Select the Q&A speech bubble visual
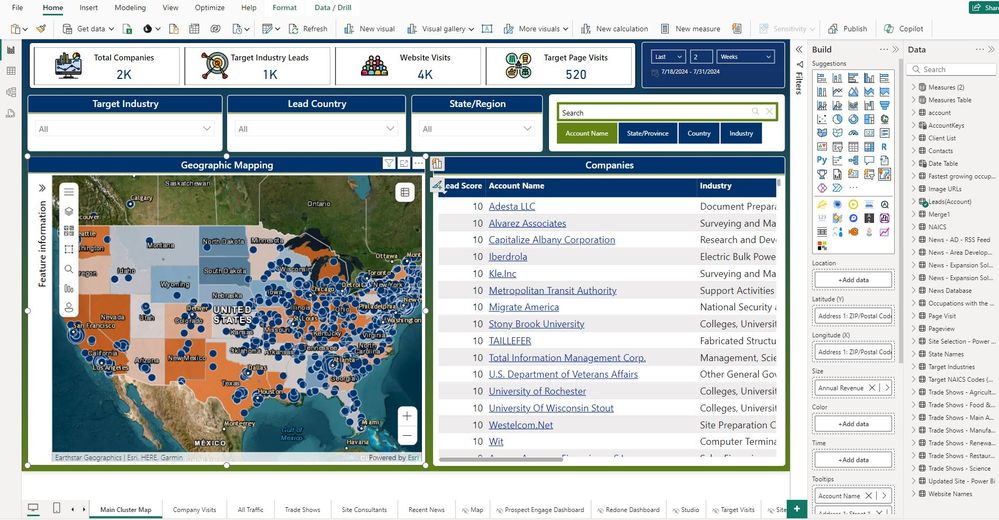The height and width of the screenshot is (520, 999). tap(869, 160)
